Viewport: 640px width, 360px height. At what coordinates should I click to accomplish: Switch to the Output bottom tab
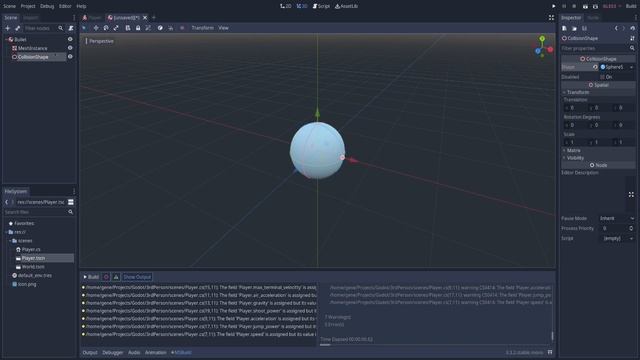(90, 352)
